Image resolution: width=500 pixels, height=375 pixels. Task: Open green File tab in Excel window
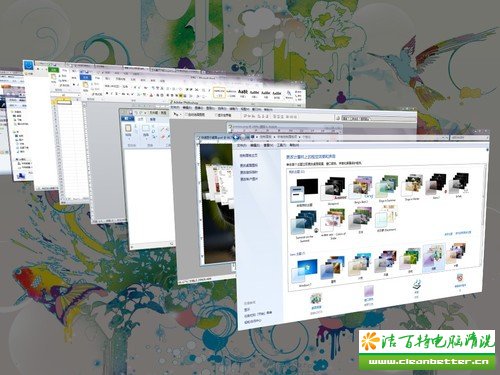tap(53, 69)
